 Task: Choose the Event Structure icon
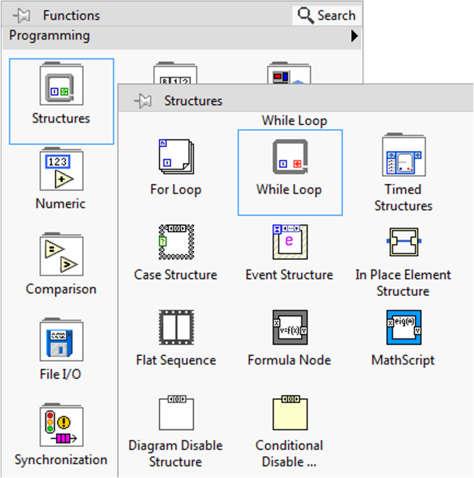(290, 242)
